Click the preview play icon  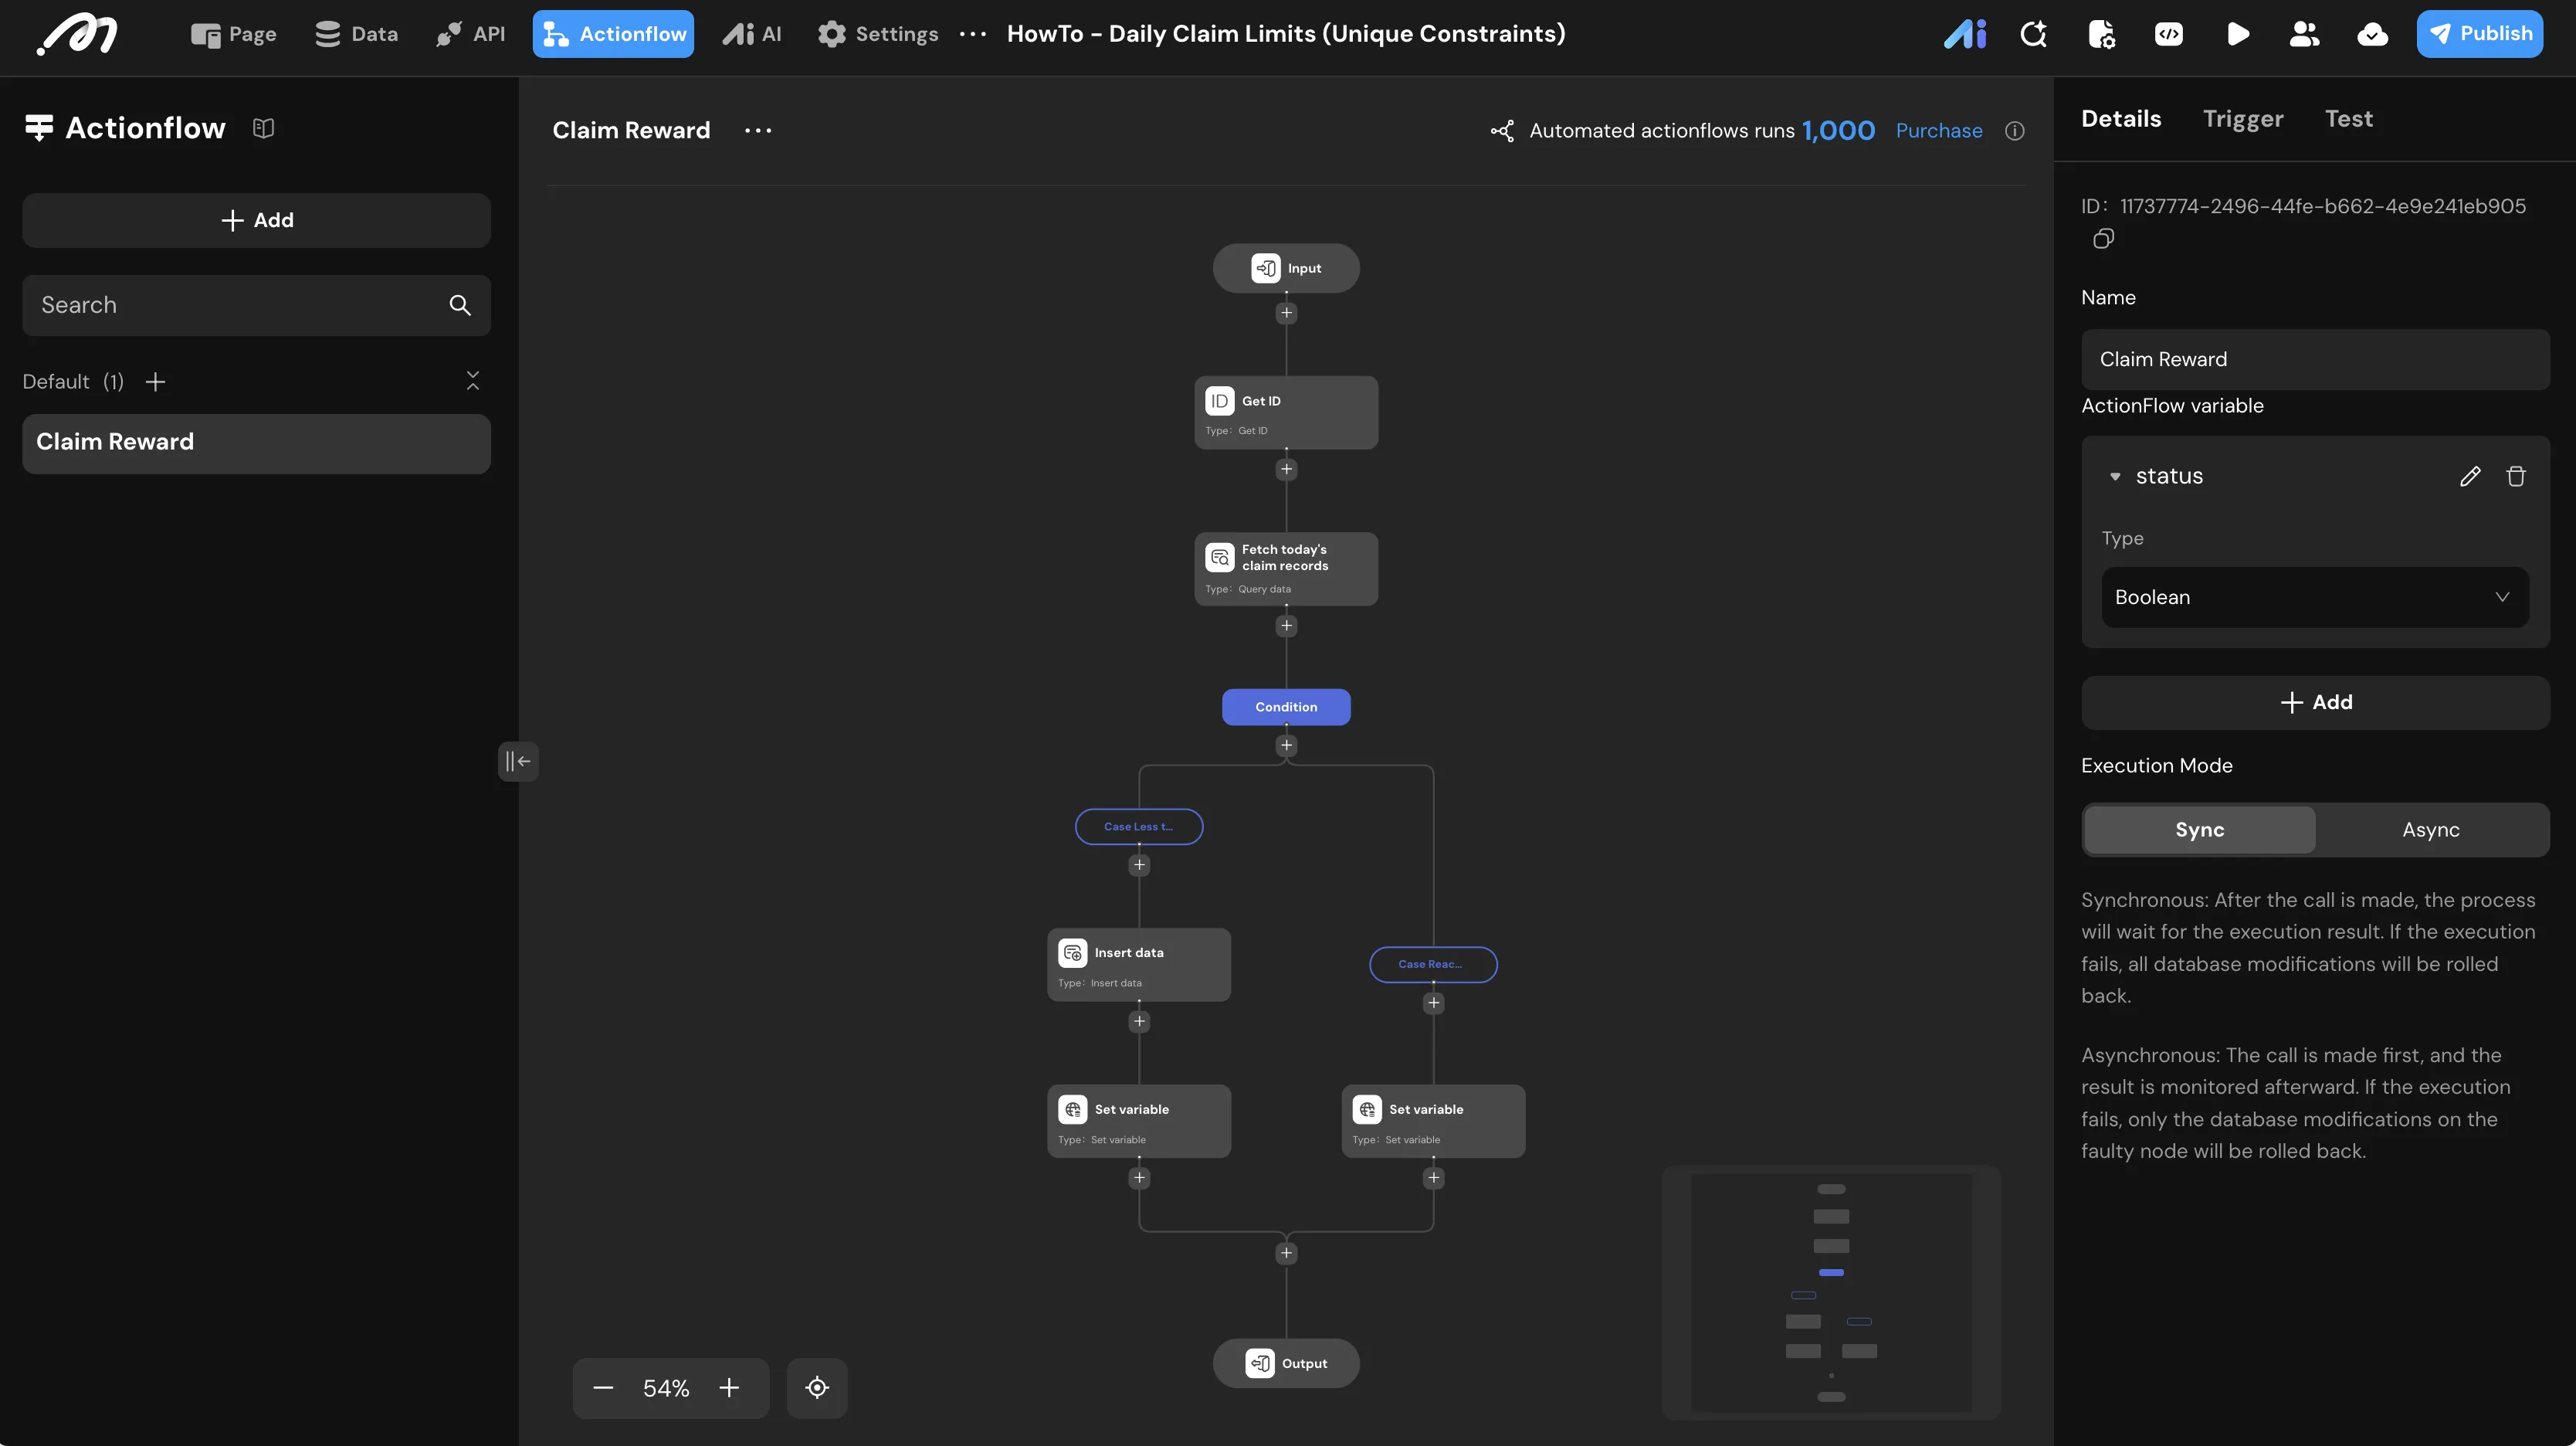pyautogui.click(x=2238, y=34)
